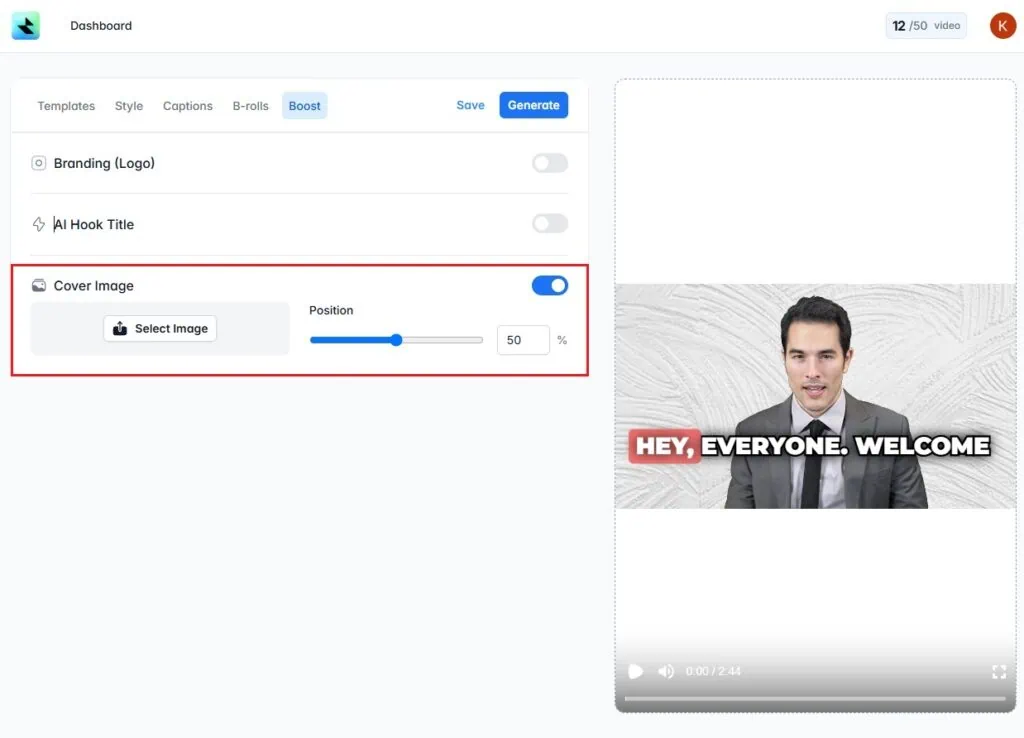Click the AI Hook Title lightning icon
1024x738 pixels.
(x=39, y=224)
